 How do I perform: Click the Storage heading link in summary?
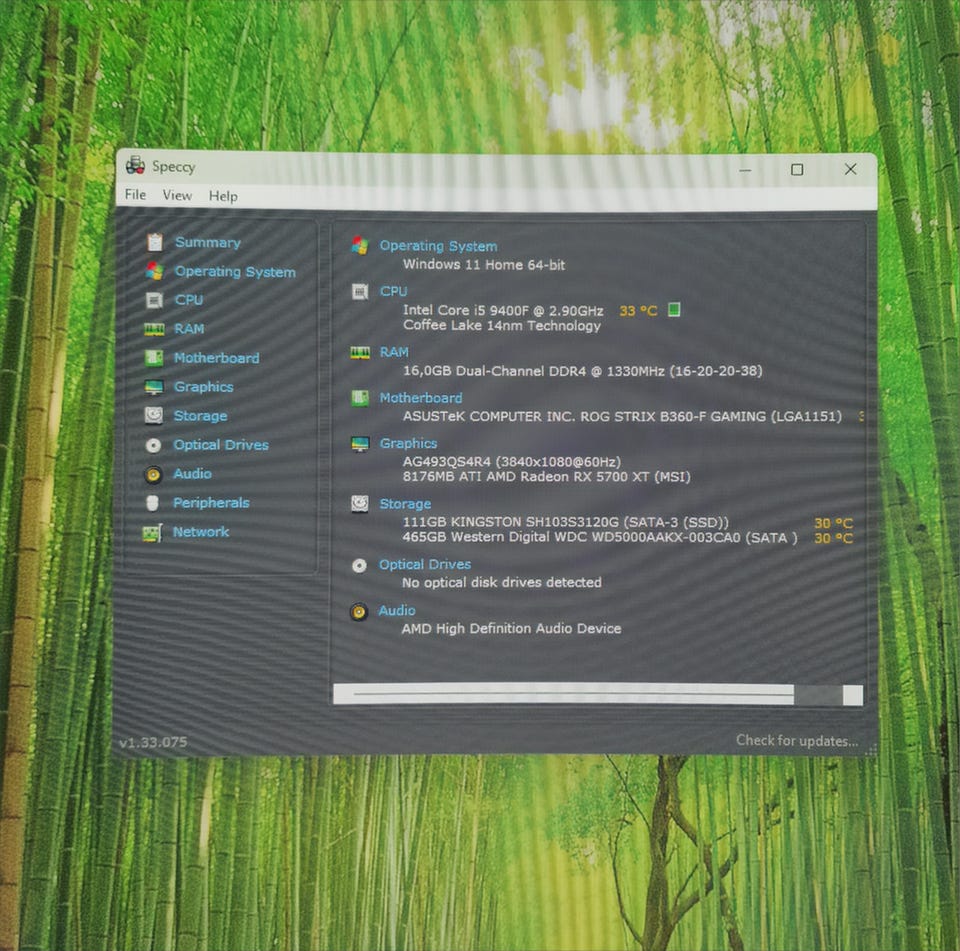405,504
